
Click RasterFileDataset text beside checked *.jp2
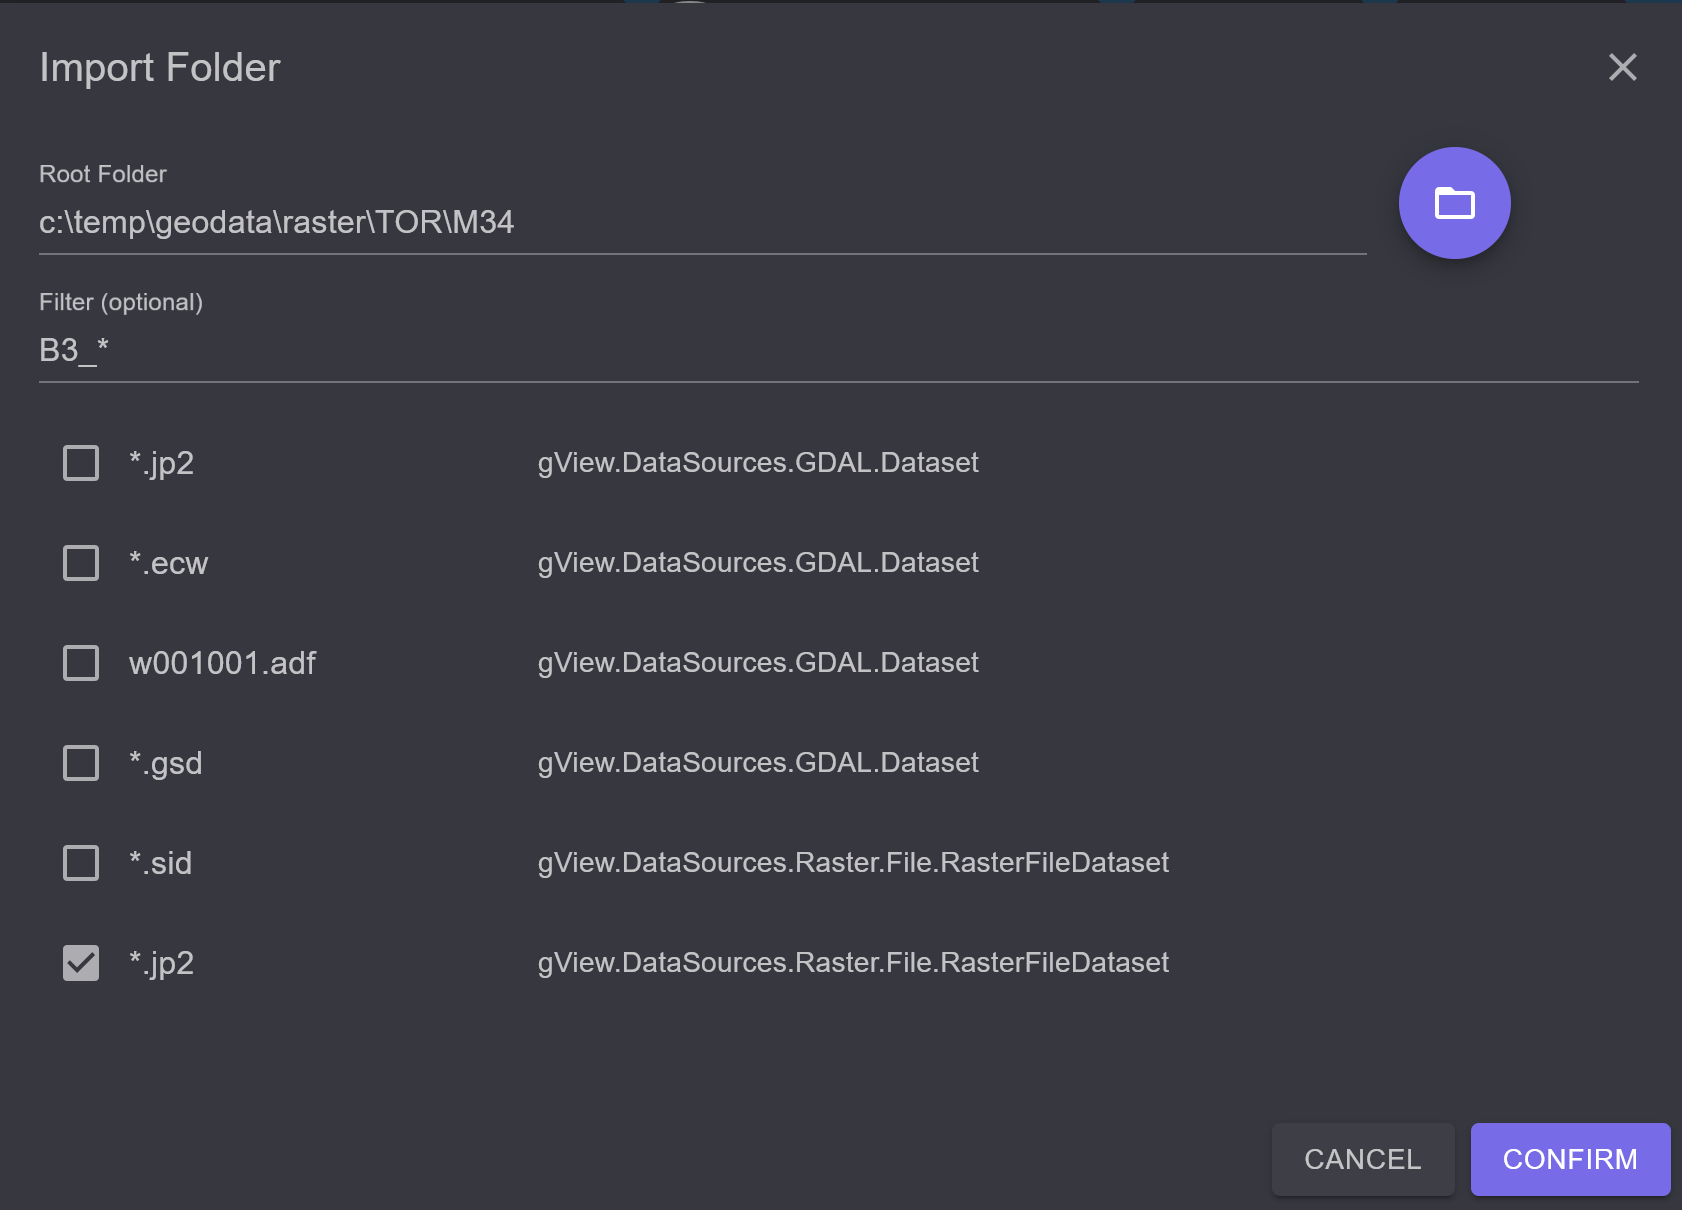point(853,962)
